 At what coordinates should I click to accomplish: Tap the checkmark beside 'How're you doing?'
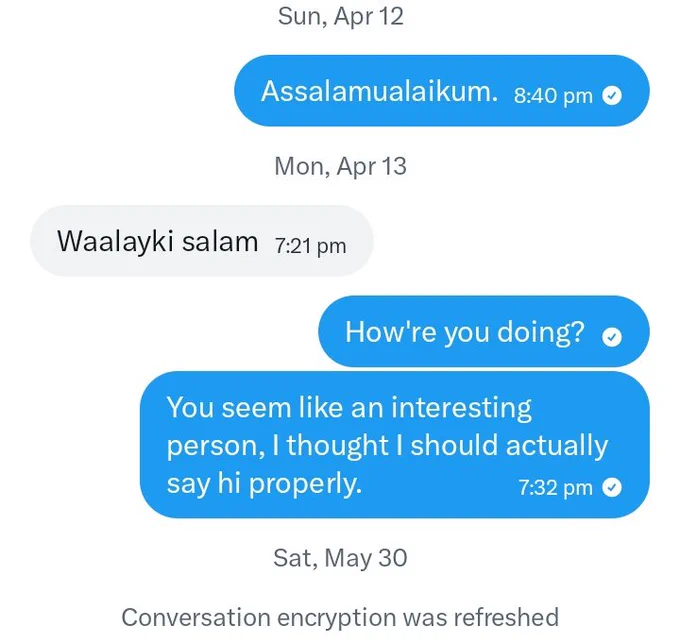(611, 337)
